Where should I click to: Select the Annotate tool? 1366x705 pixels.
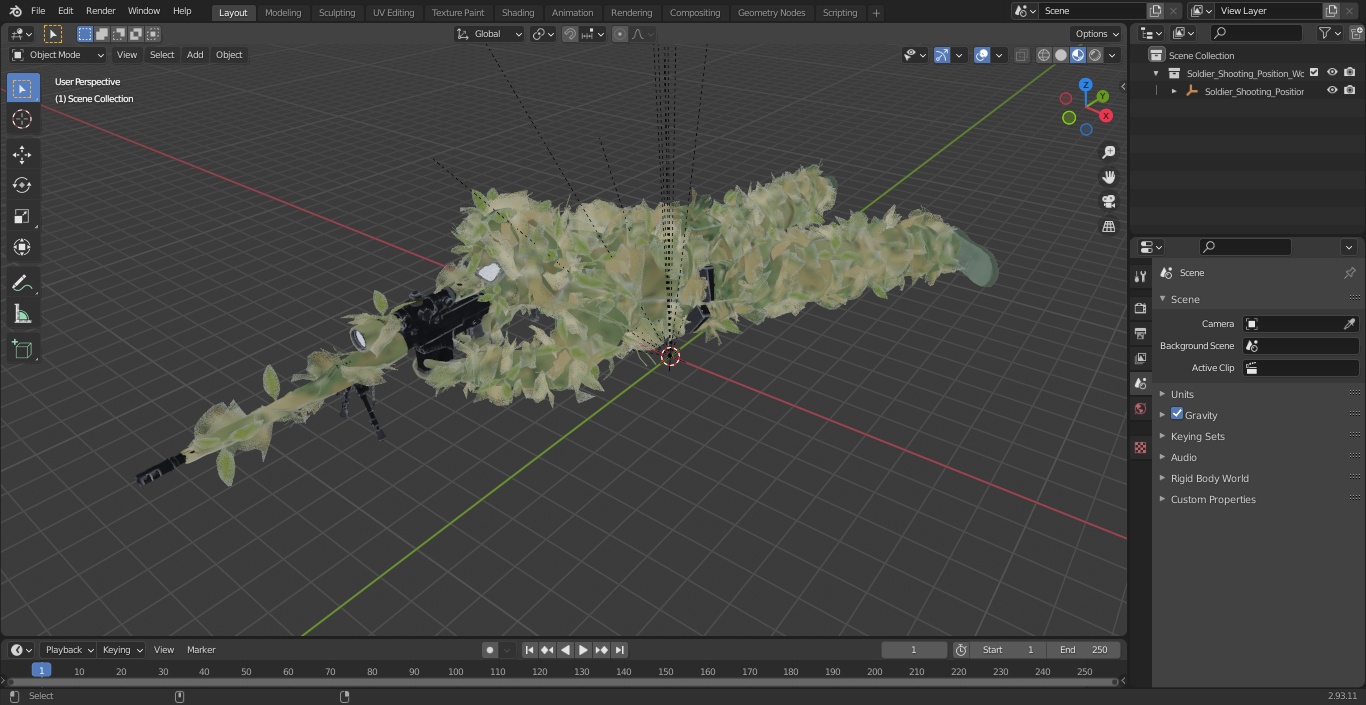point(22,284)
